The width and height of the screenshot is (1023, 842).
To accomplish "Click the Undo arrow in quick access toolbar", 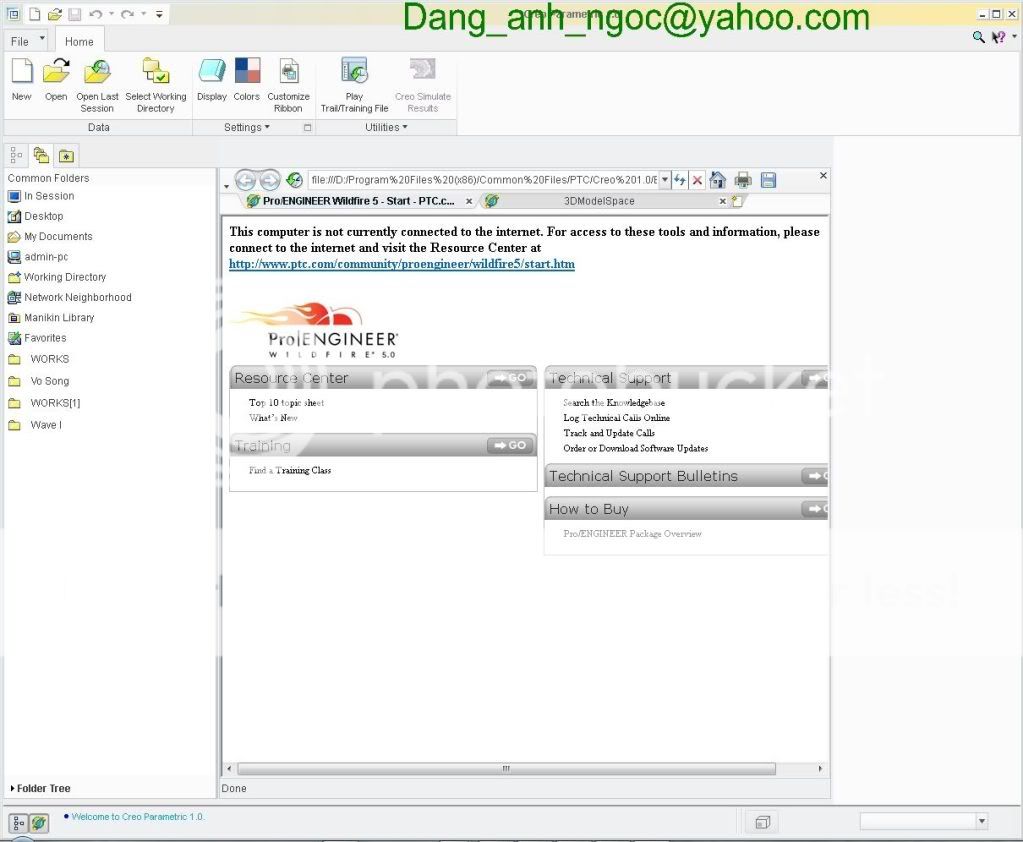I will 95,14.
